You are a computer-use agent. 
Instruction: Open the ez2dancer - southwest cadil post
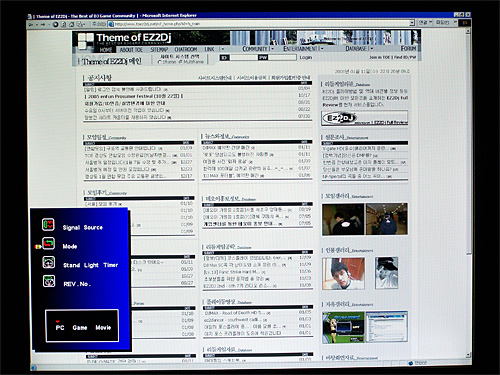click(233, 320)
